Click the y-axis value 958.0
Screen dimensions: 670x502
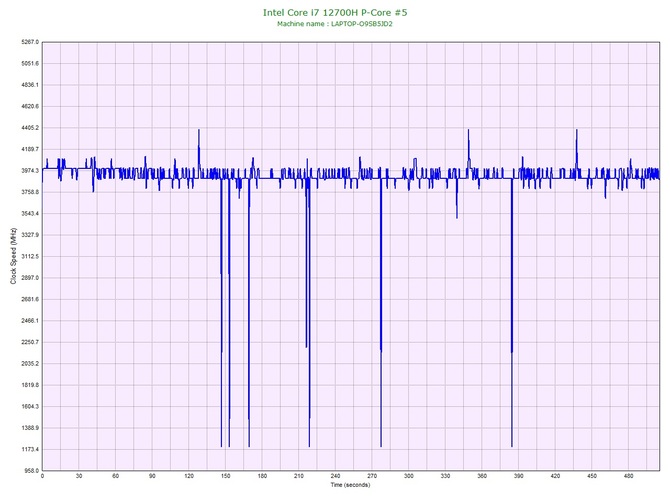point(31,471)
